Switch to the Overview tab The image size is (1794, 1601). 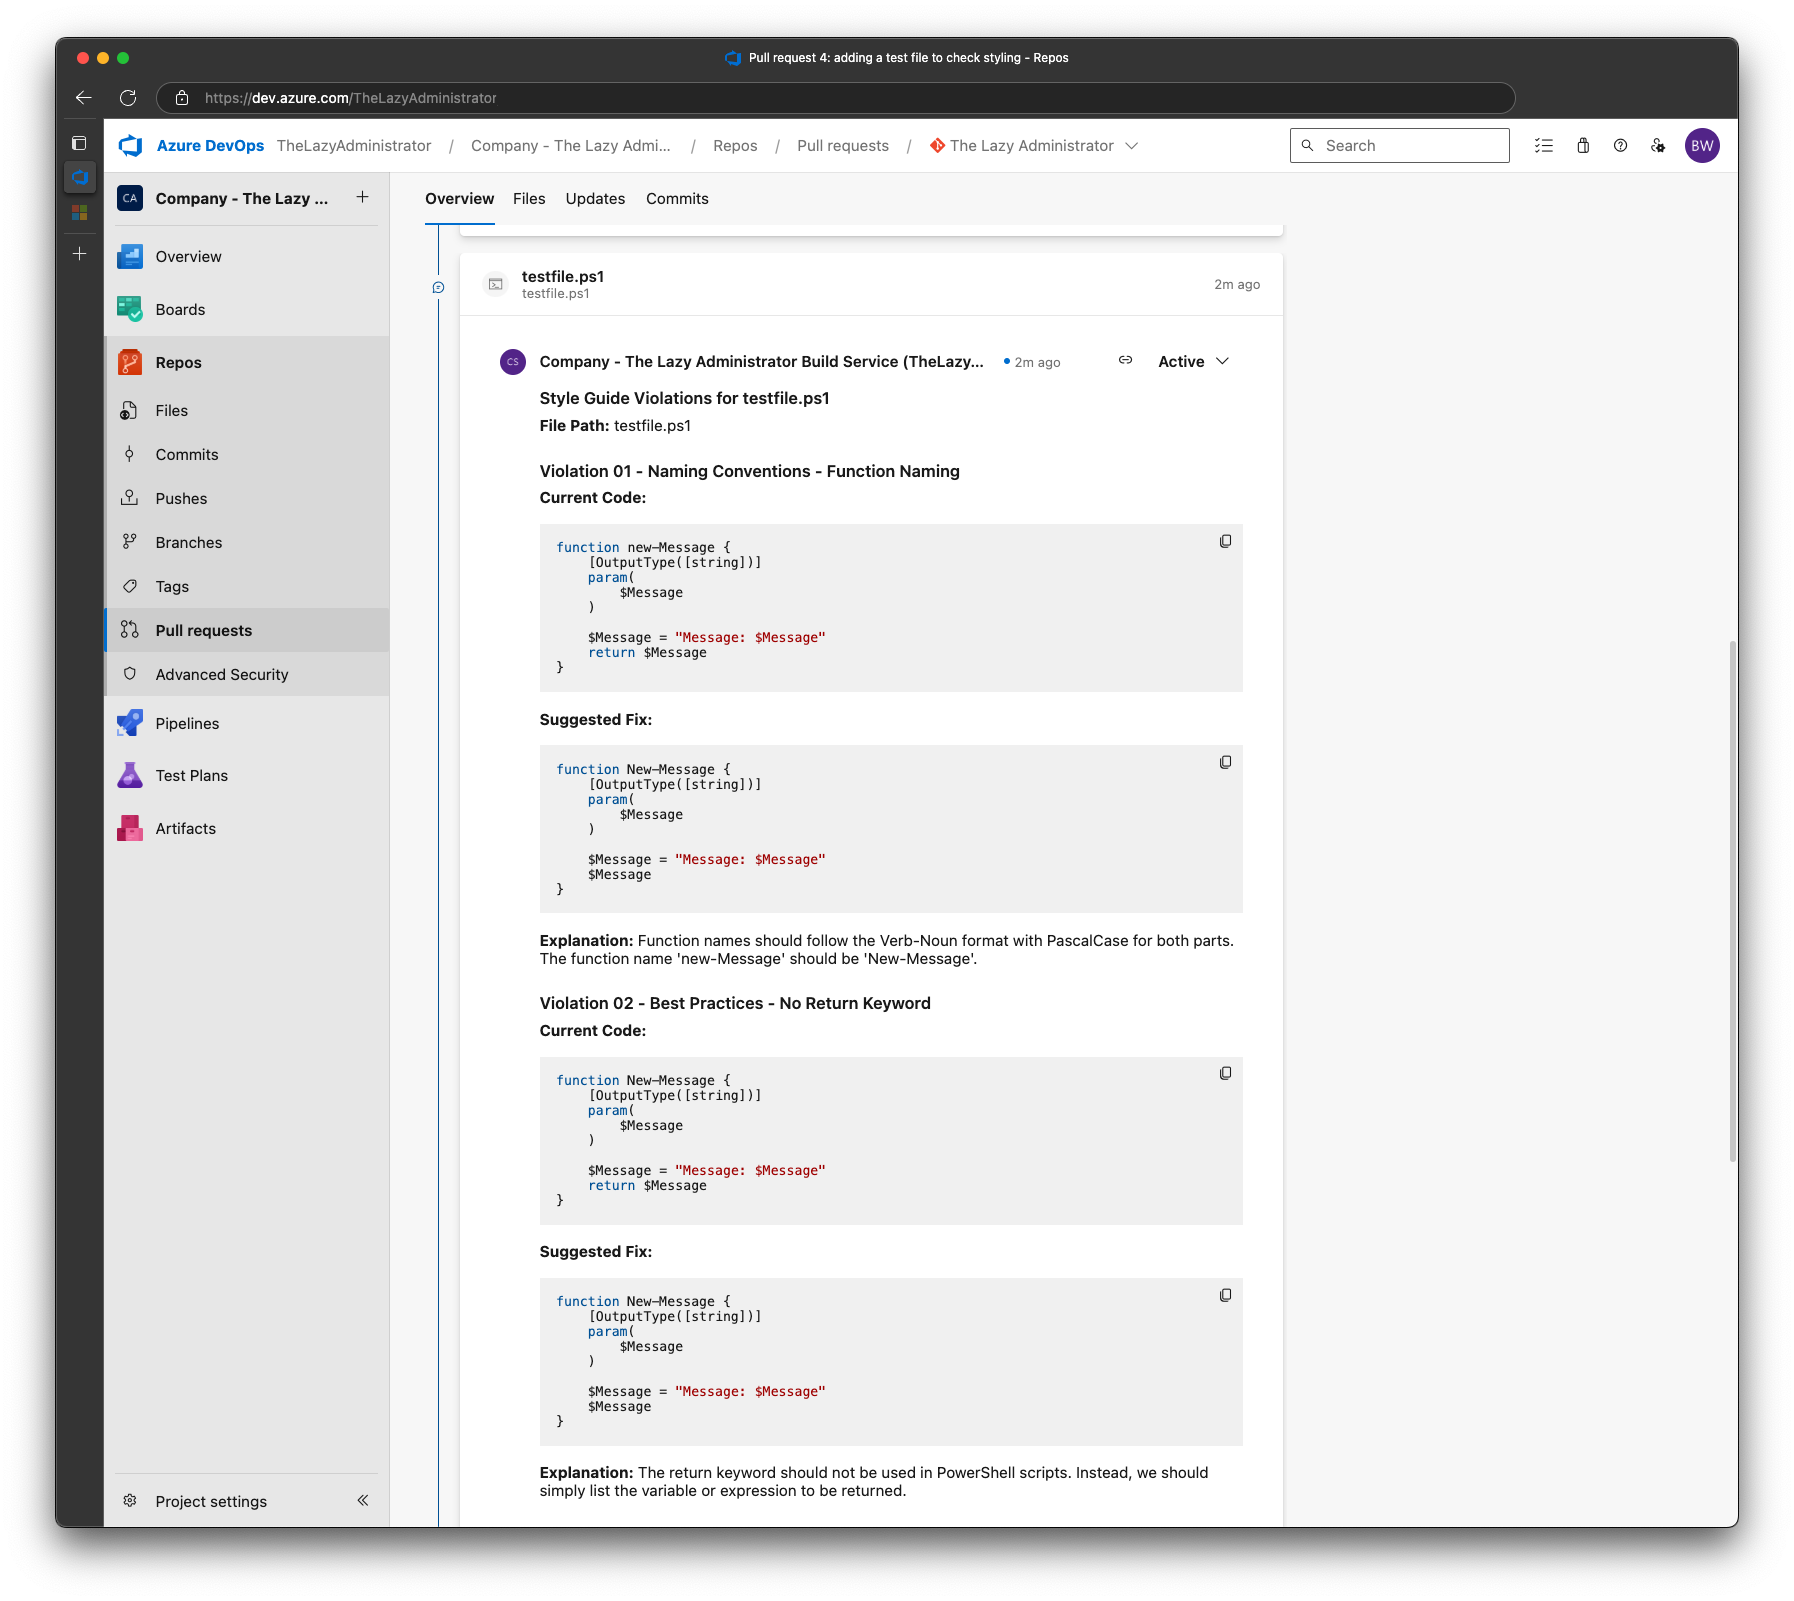point(459,199)
